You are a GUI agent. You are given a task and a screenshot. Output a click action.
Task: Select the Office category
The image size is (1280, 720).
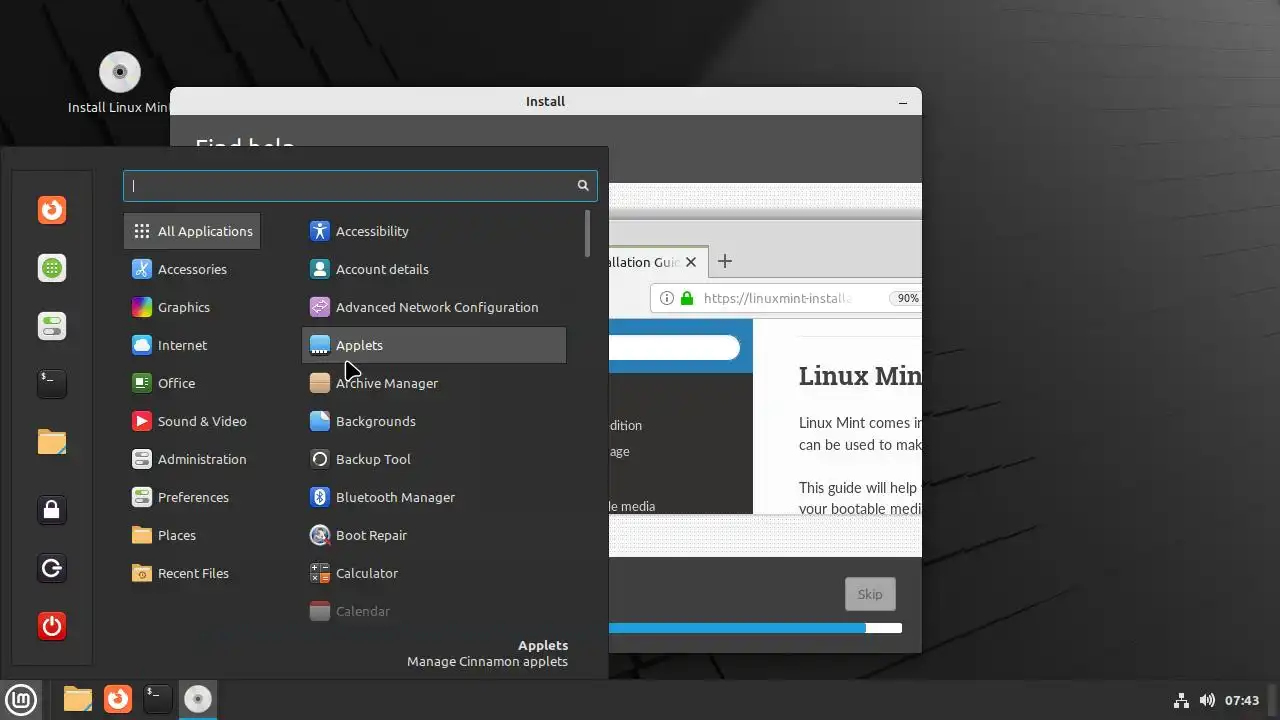coord(192,383)
